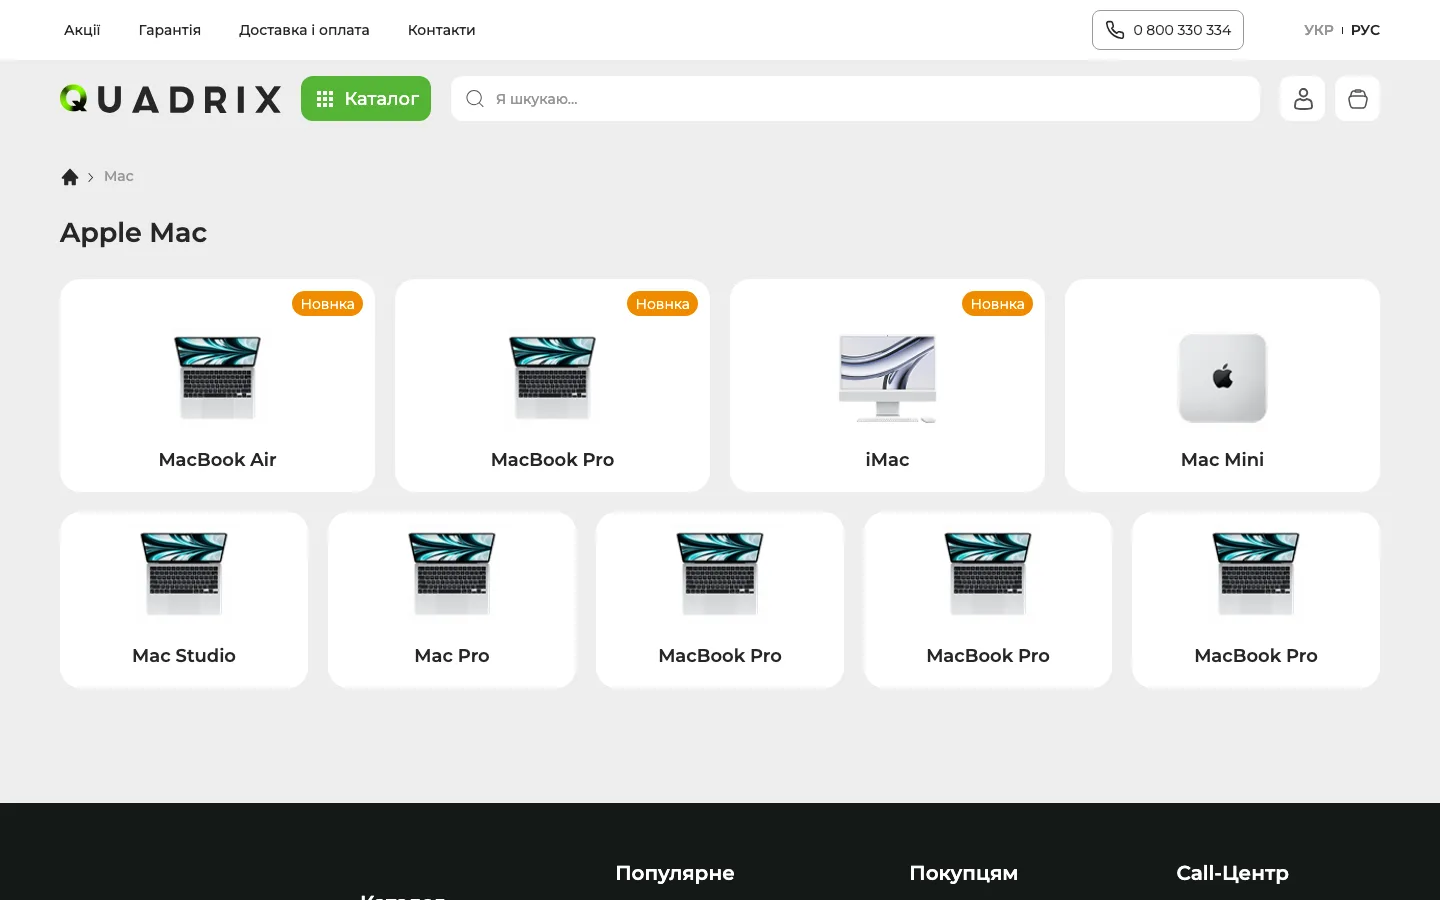This screenshot has height=900, width=1440.
Task: Open the Акції menu item
Action: coord(82,30)
